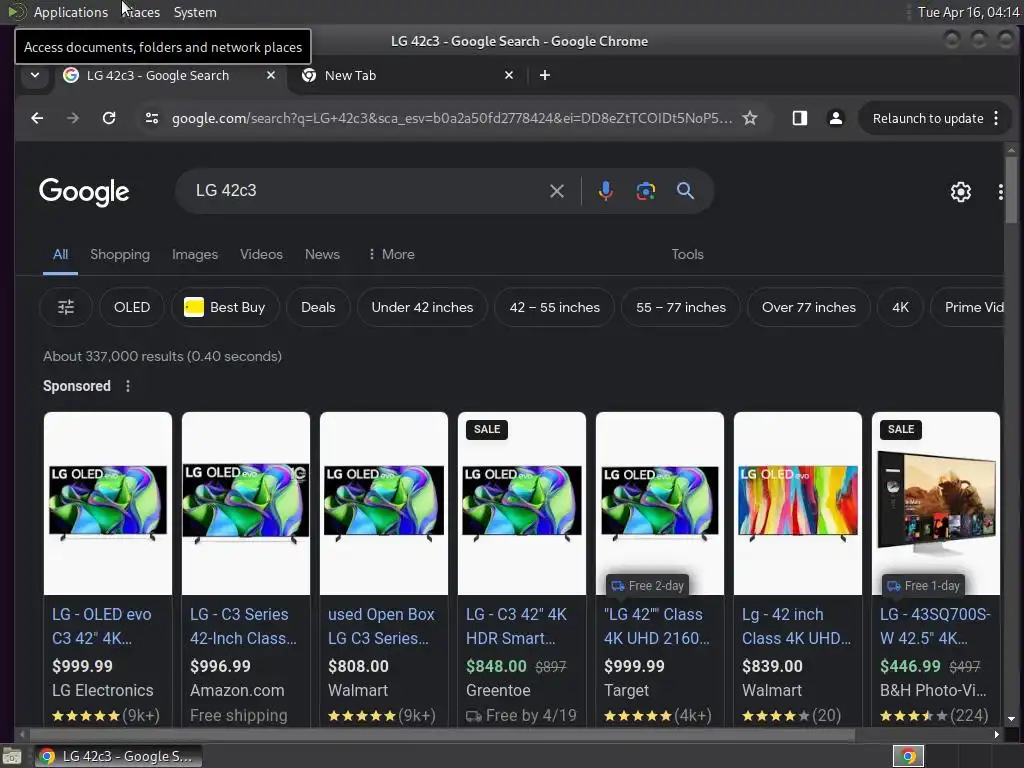Expand the More search categories menu
Image resolution: width=1024 pixels, height=768 pixels.
(x=391, y=254)
